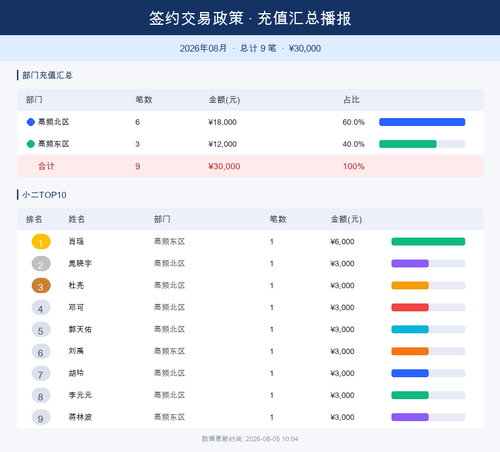Click 高频北区 in the rank 7 row
The width and height of the screenshot is (500, 452).
point(170,373)
